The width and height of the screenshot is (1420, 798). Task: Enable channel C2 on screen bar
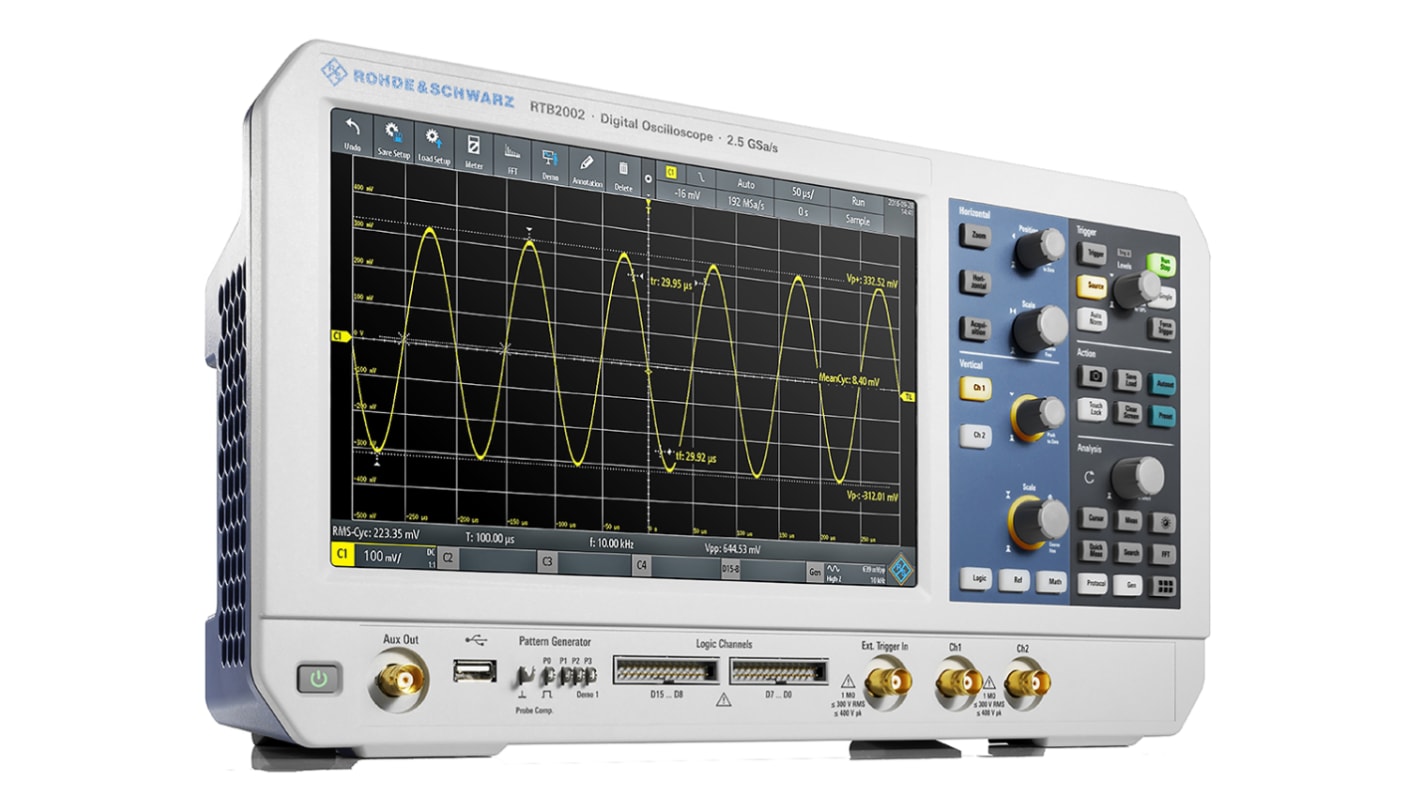tap(448, 559)
